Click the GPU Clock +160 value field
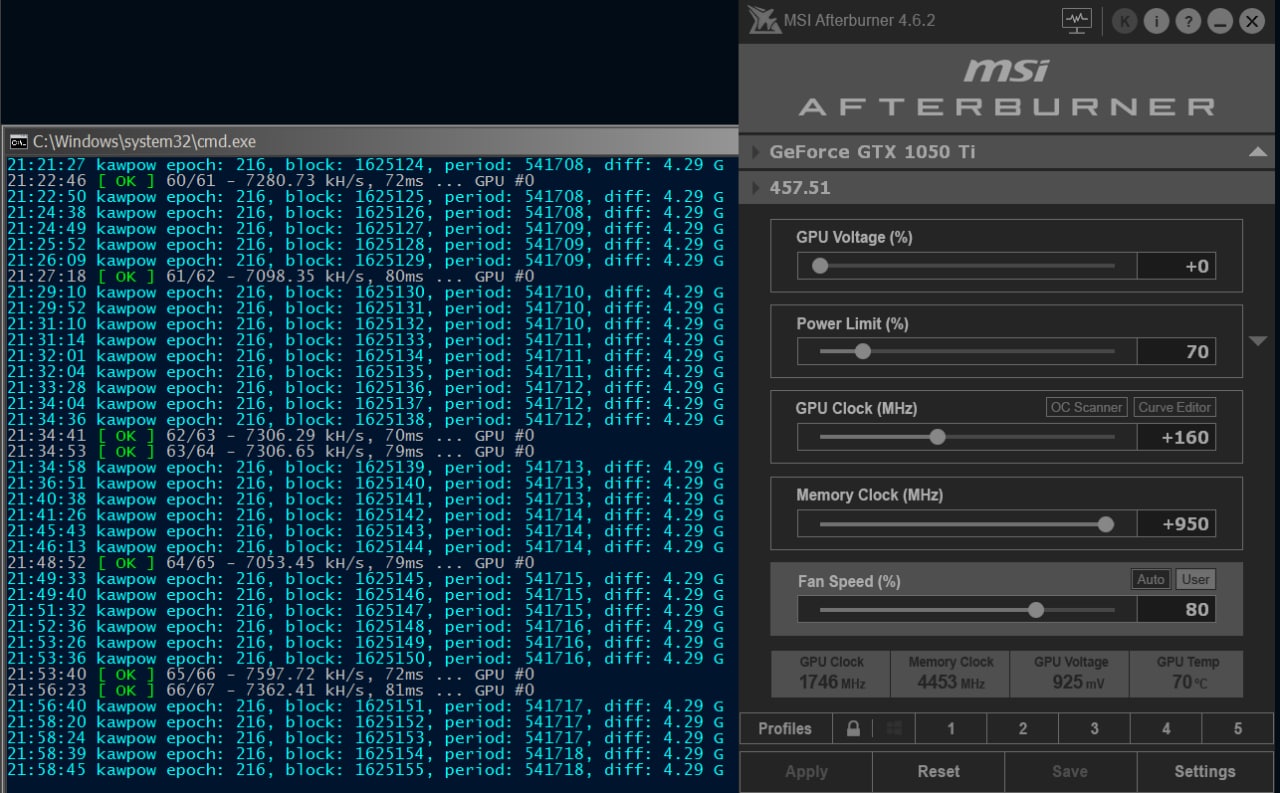Image resolution: width=1280 pixels, height=793 pixels. pos(1177,437)
